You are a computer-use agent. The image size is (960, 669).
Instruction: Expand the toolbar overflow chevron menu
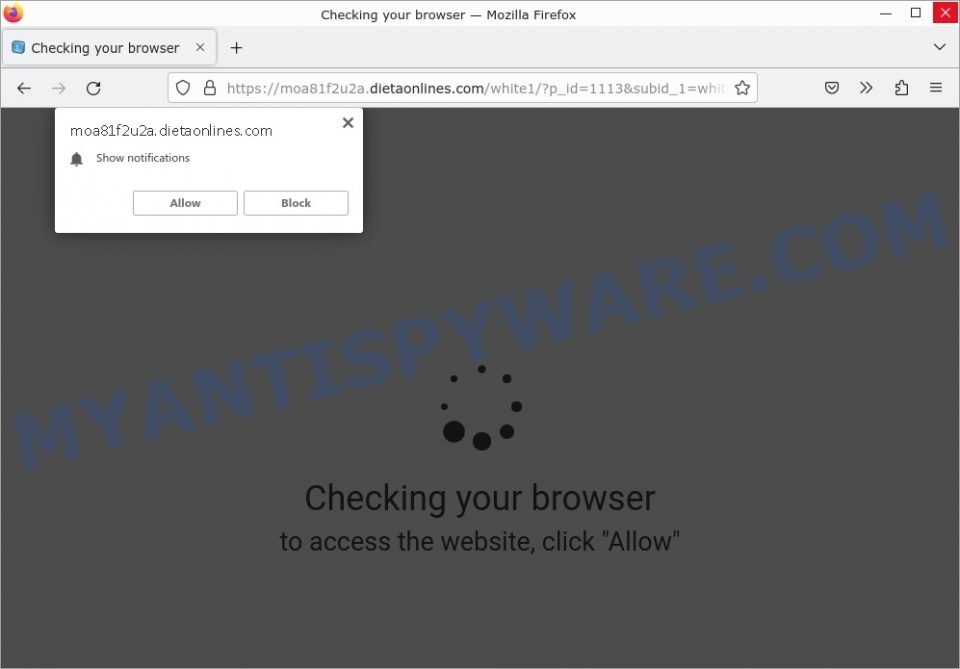(866, 88)
